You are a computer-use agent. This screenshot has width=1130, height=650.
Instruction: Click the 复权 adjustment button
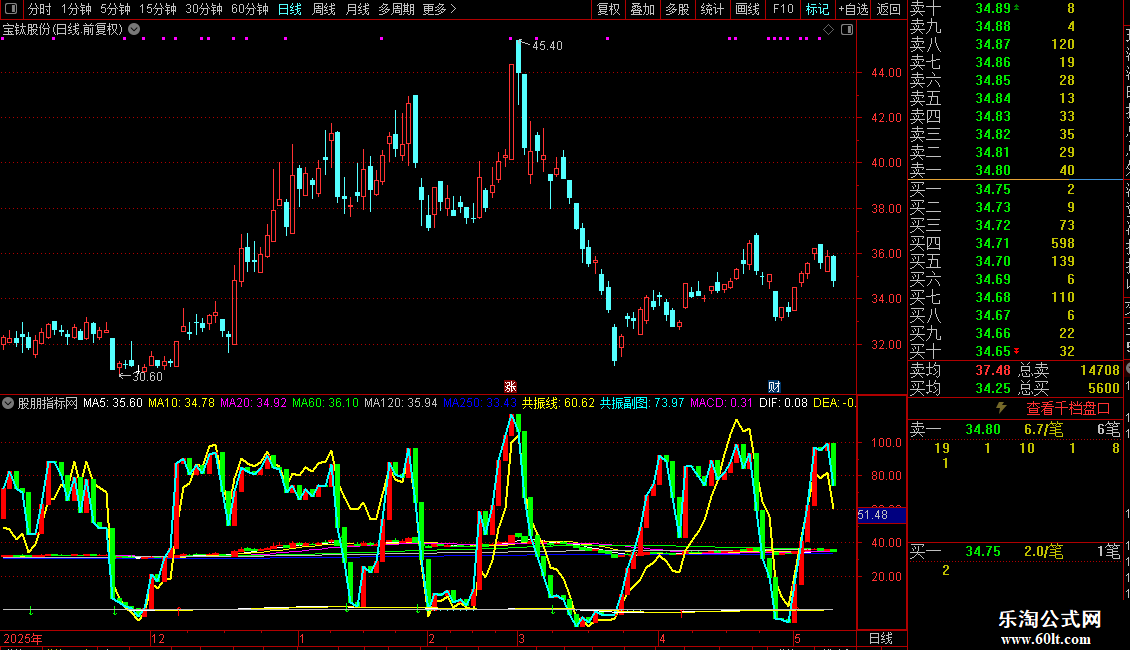point(608,9)
